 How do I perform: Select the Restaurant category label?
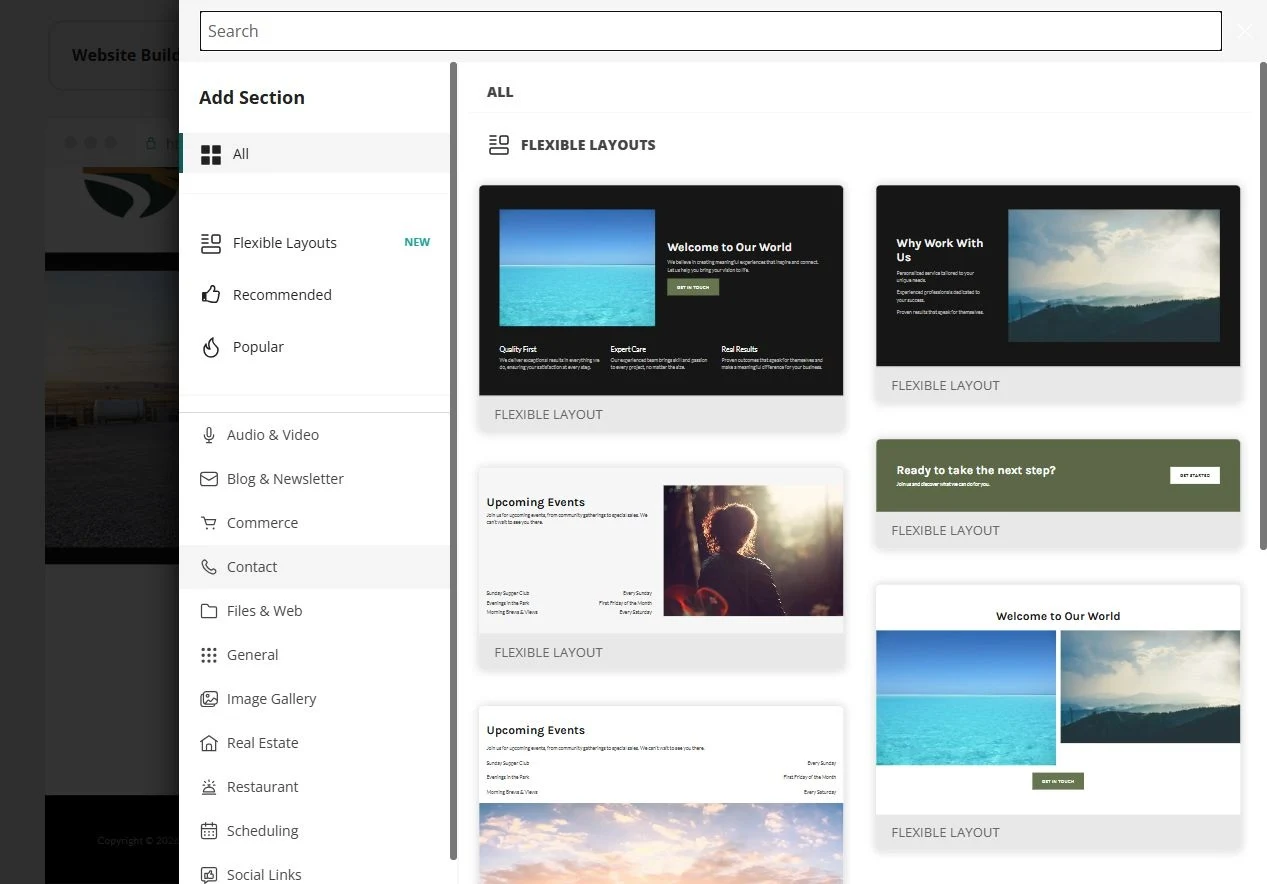262,787
